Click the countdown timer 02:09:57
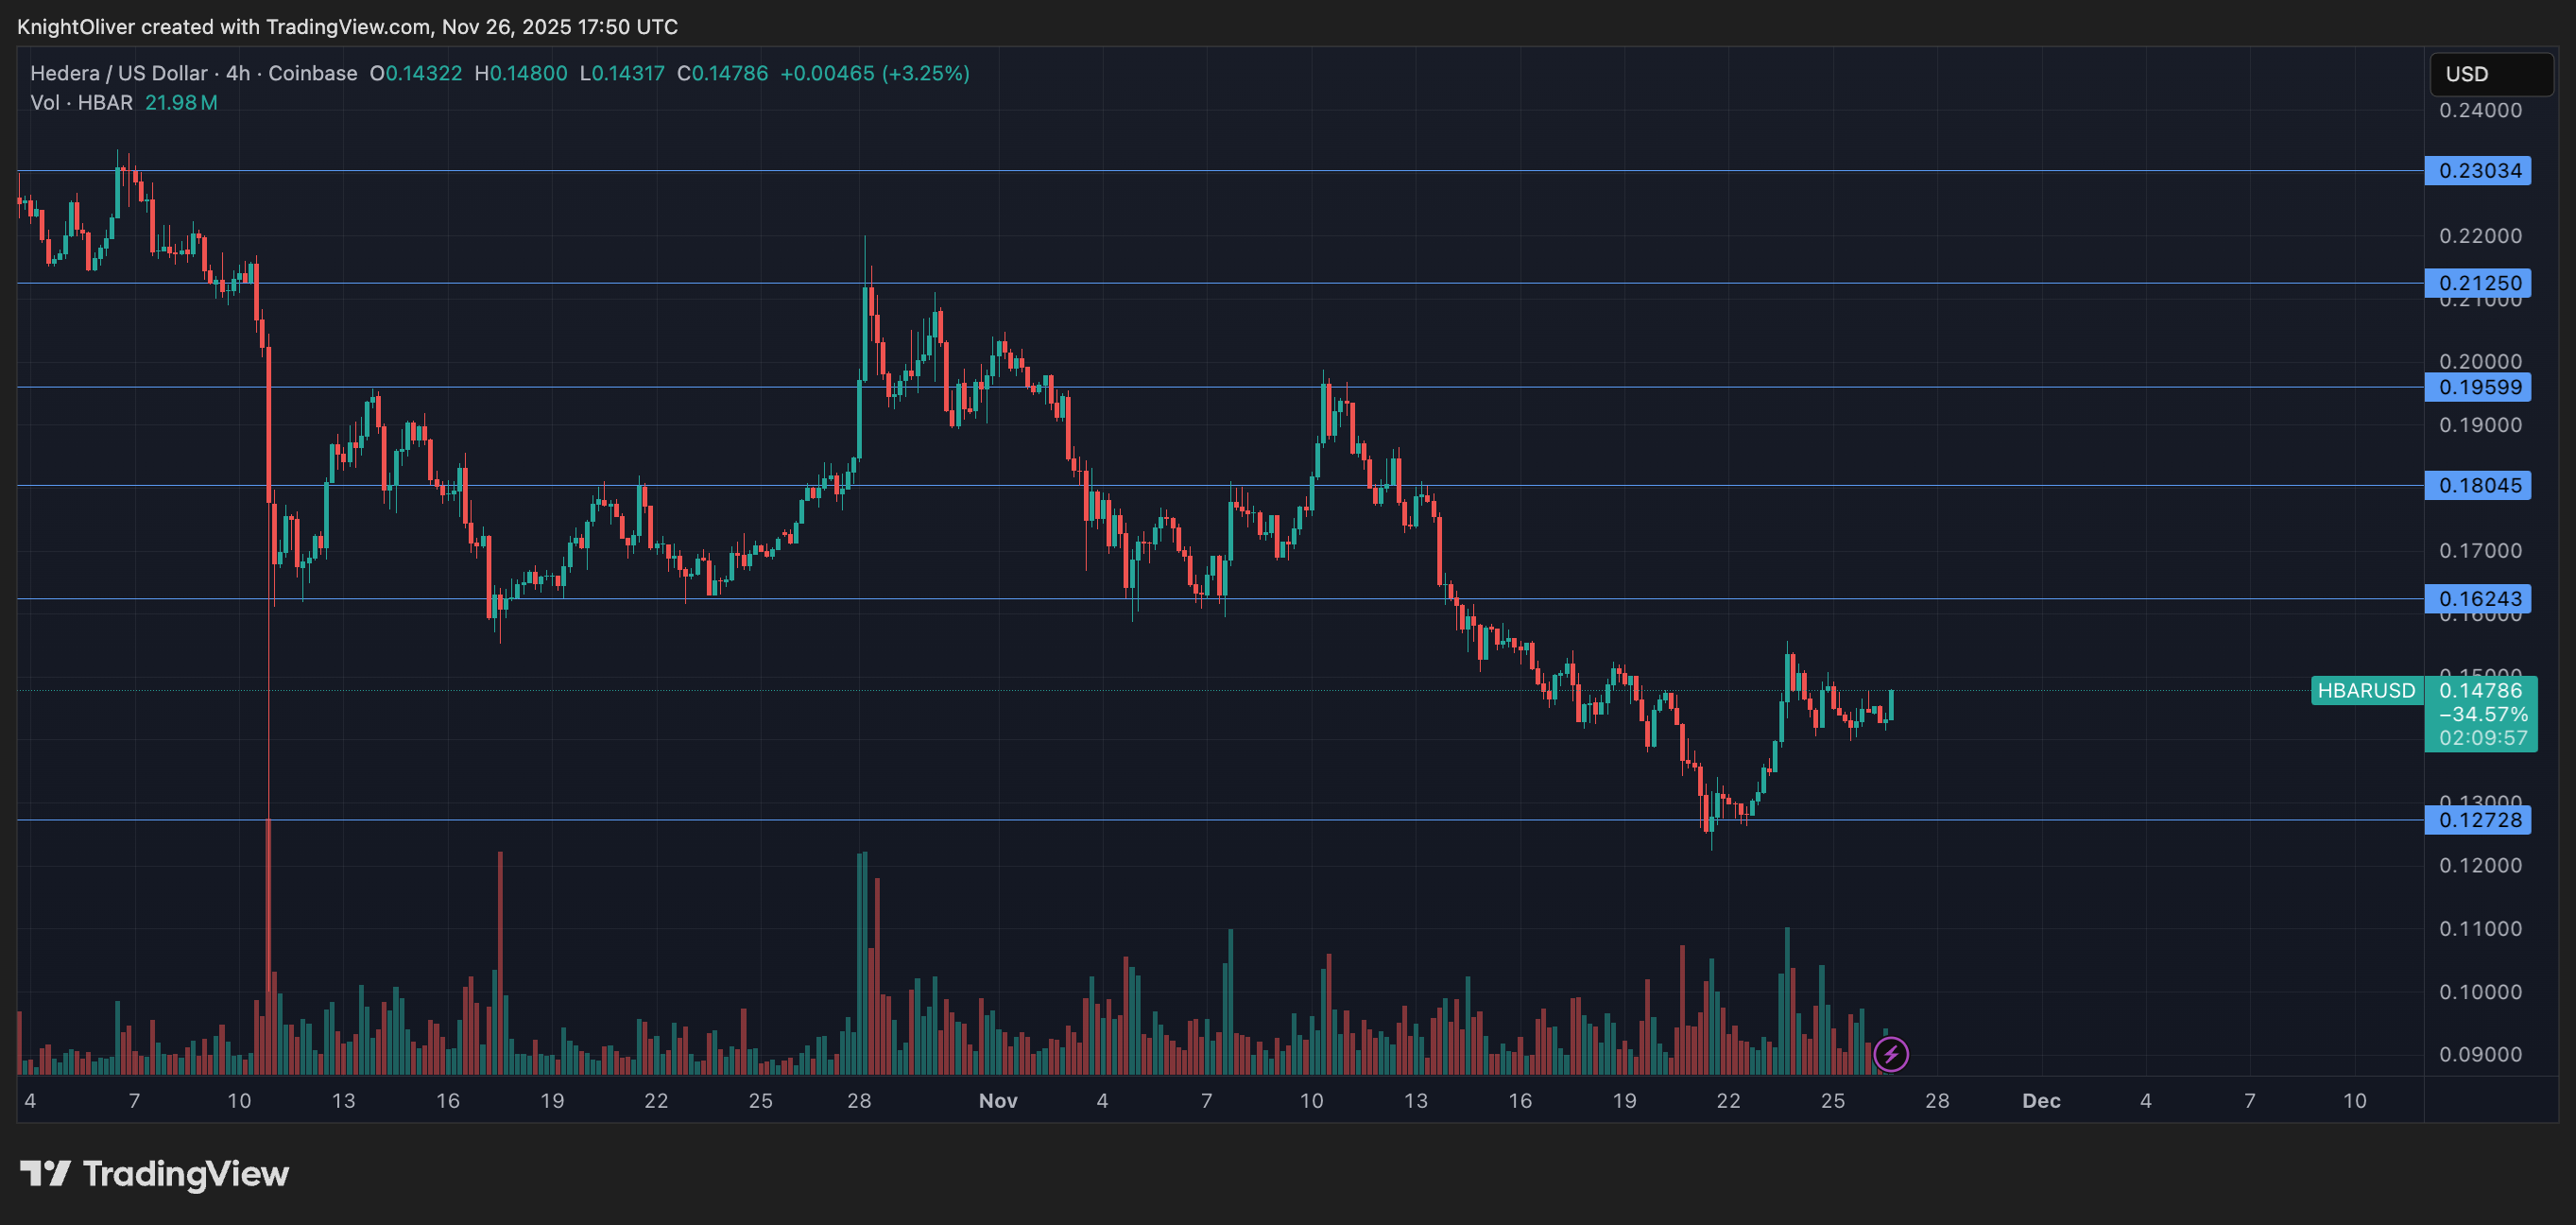 2482,738
